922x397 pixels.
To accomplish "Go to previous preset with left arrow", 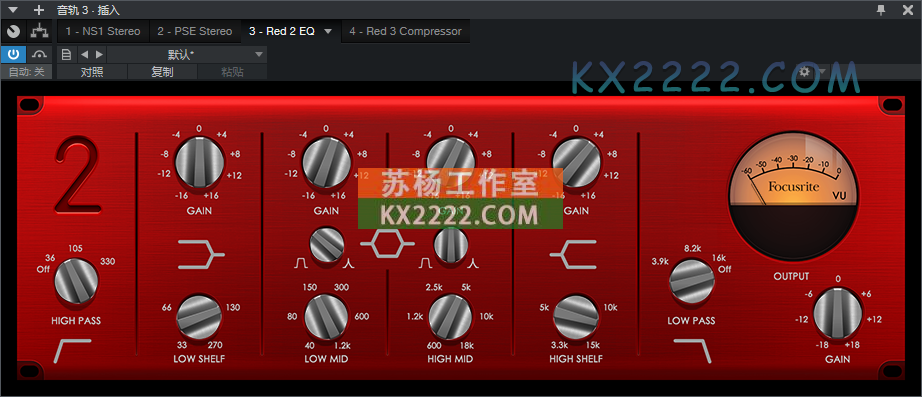I will pos(85,55).
